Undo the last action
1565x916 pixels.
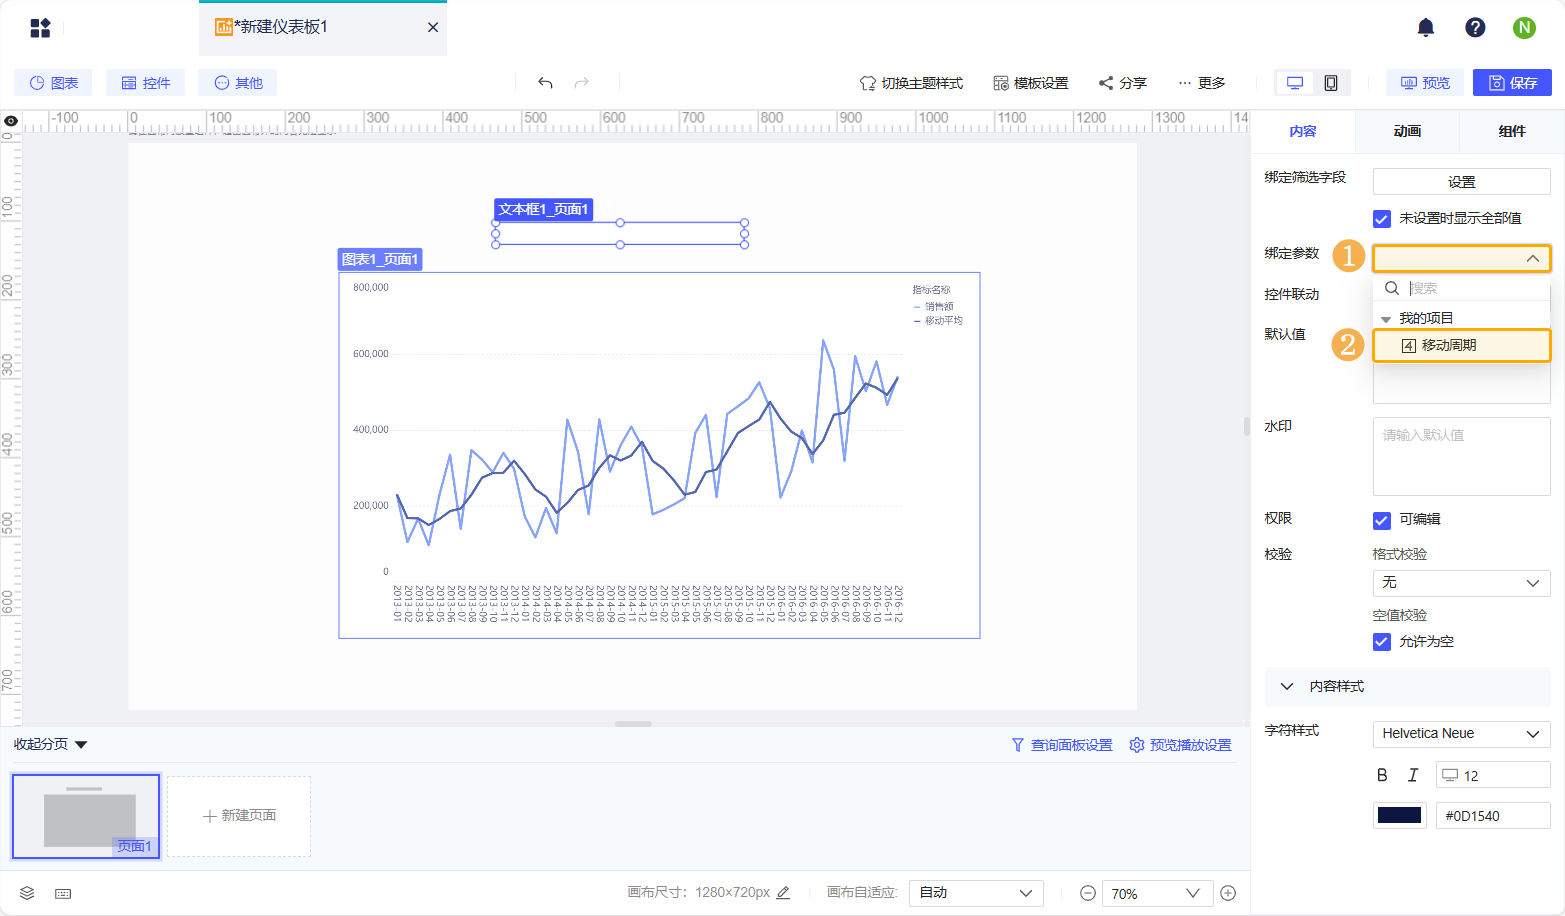pos(545,83)
